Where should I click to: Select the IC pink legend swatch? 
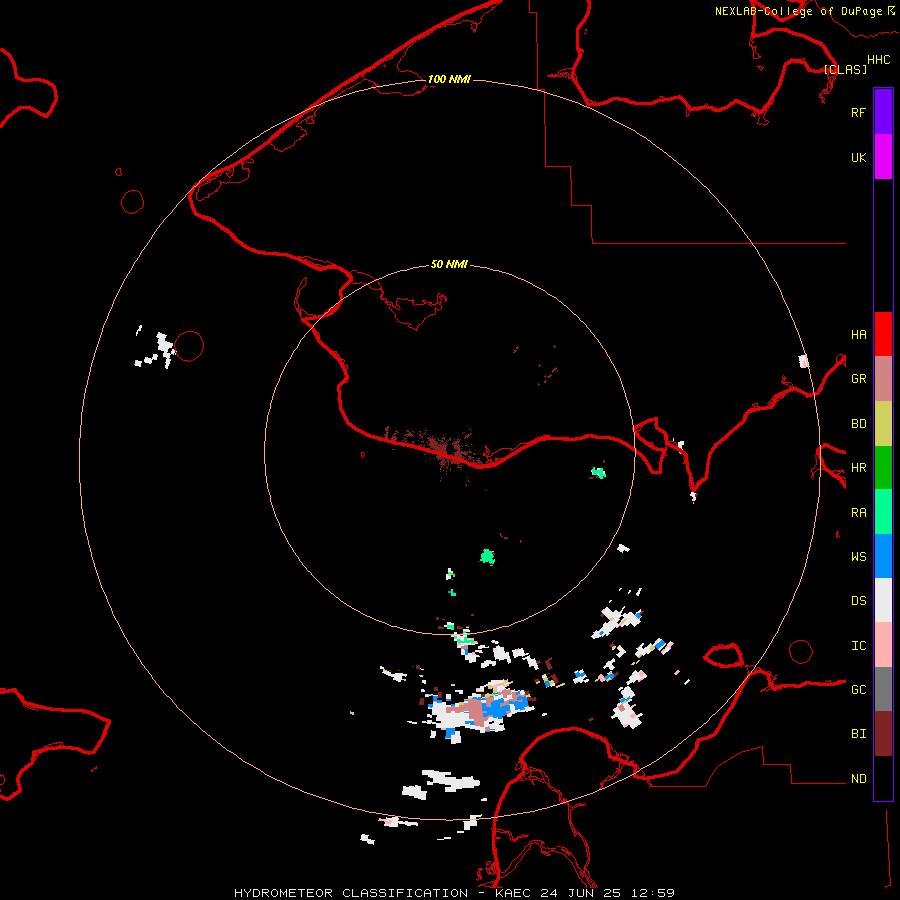pos(883,645)
